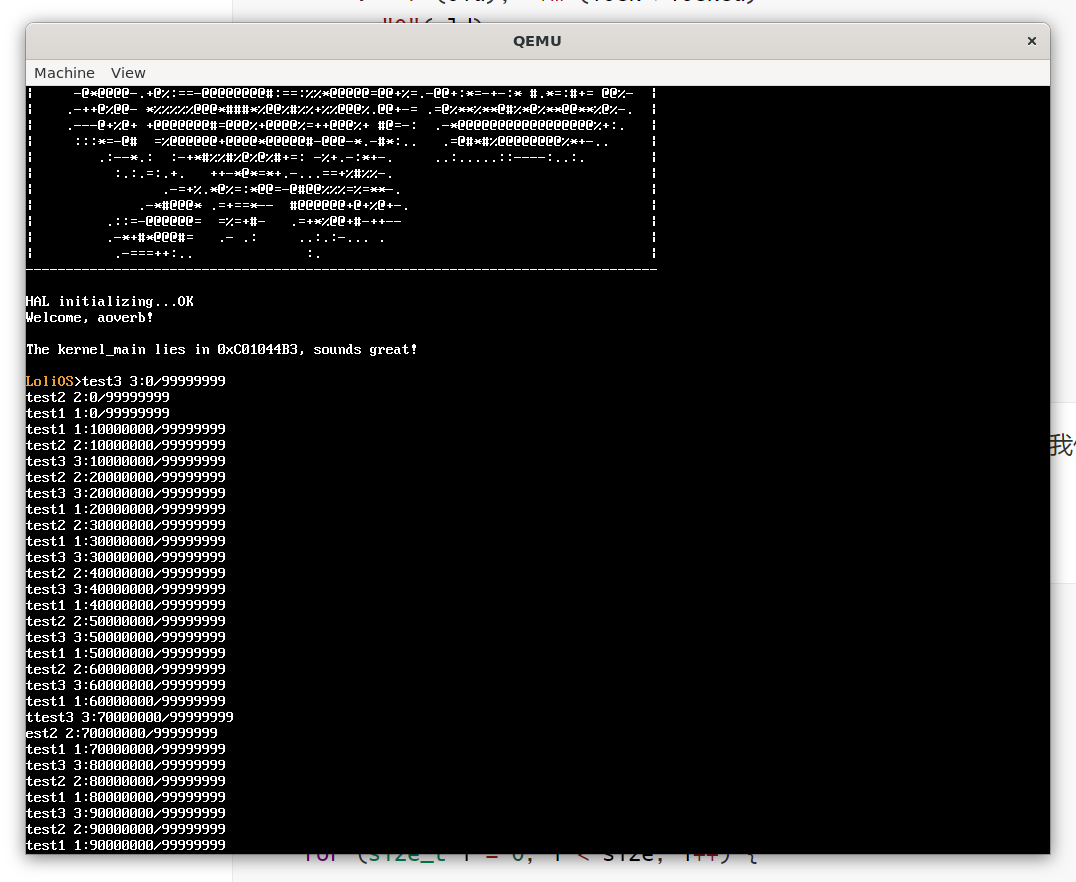
Task: Click the 'est2 2:70000000' truncated line
Action: pyautogui.click(x=121, y=733)
